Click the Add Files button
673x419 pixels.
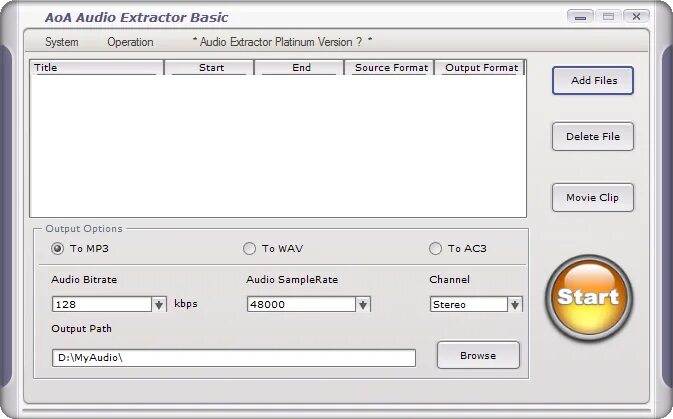point(593,80)
